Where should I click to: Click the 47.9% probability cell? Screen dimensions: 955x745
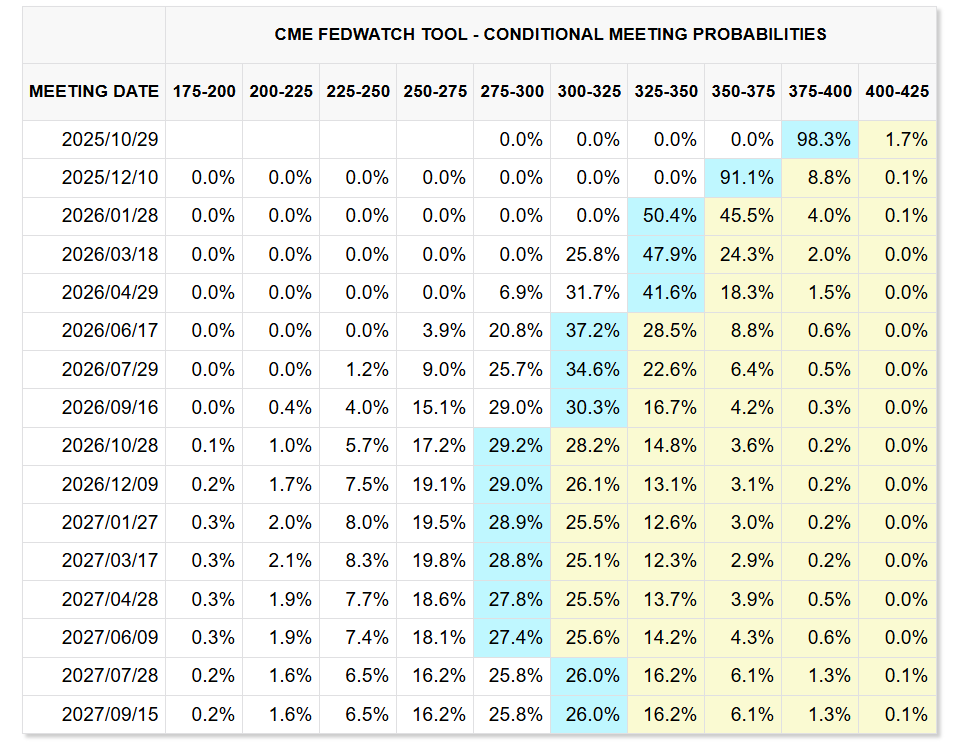pos(666,255)
